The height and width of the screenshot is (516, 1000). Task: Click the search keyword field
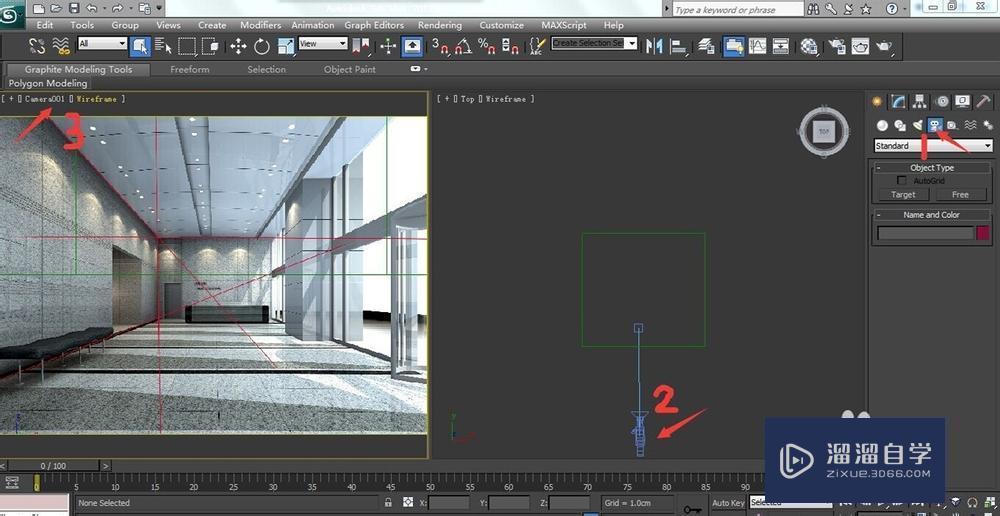click(x=739, y=9)
